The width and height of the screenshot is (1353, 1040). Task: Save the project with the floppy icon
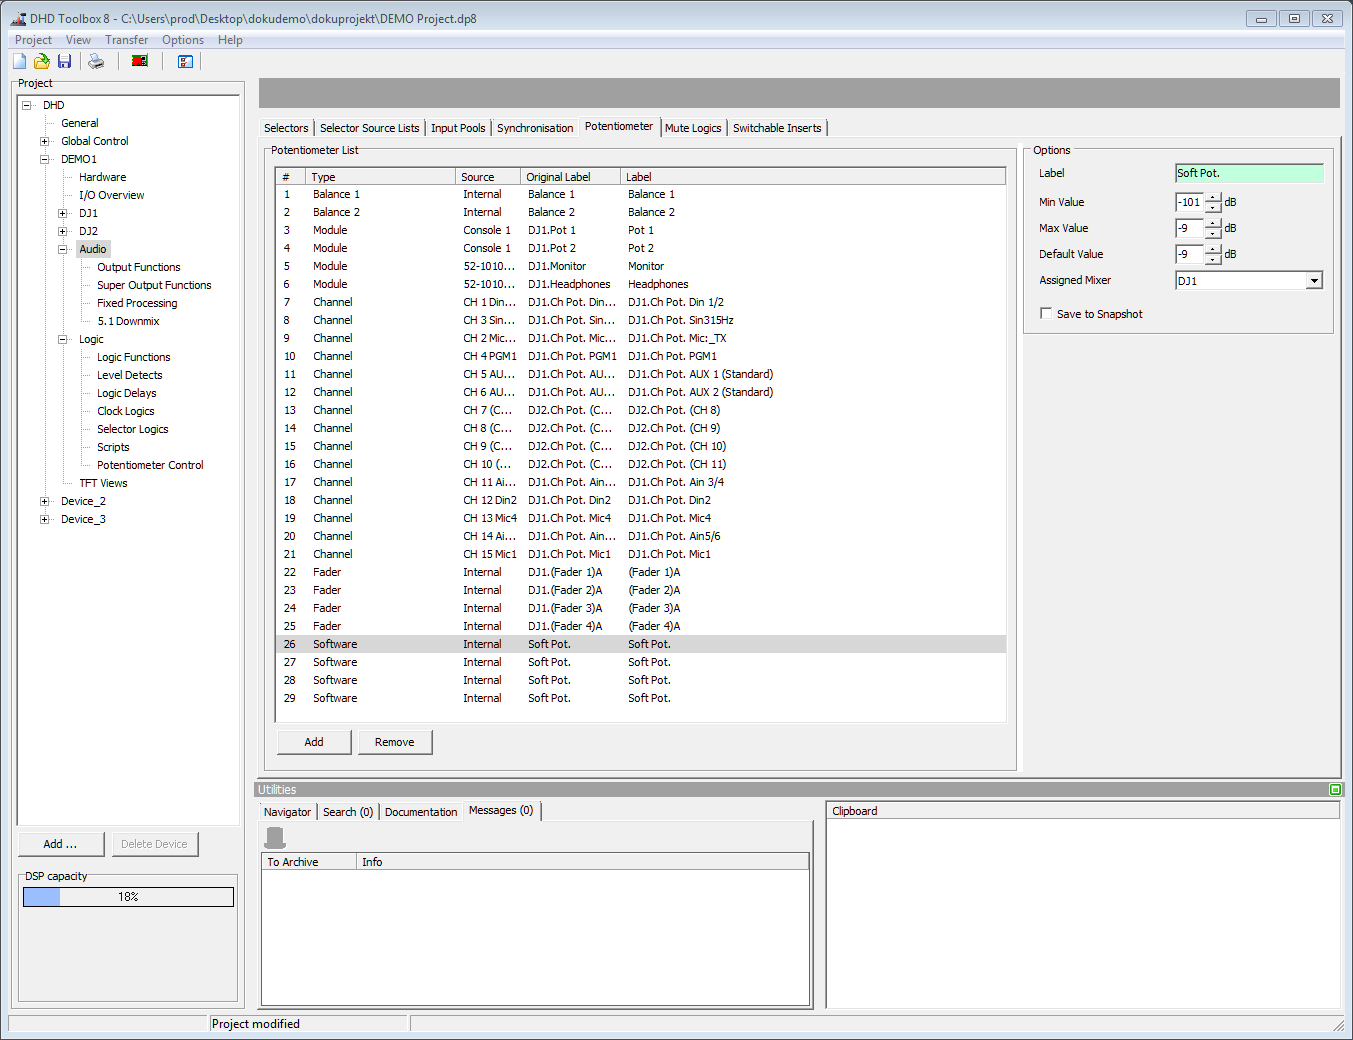pyautogui.click(x=64, y=61)
